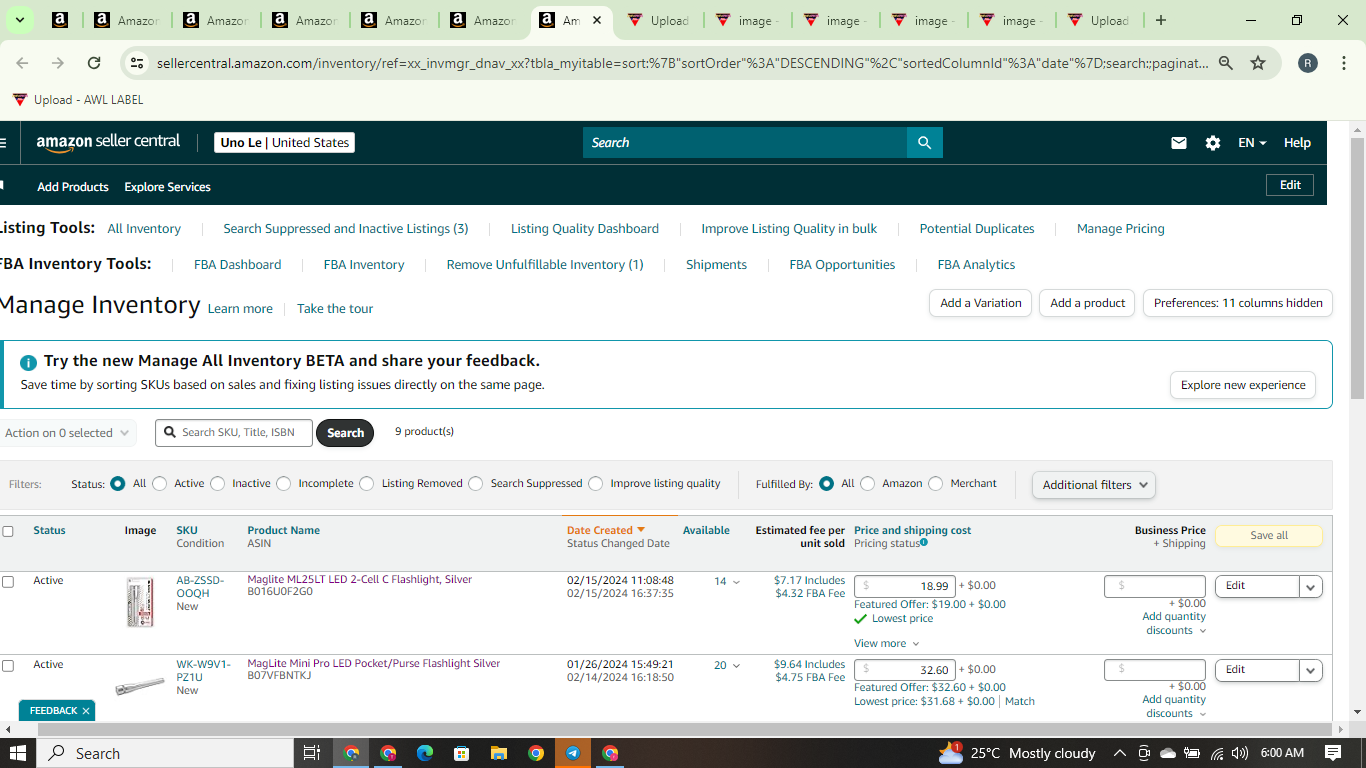Select the Active status filter

click(160, 484)
